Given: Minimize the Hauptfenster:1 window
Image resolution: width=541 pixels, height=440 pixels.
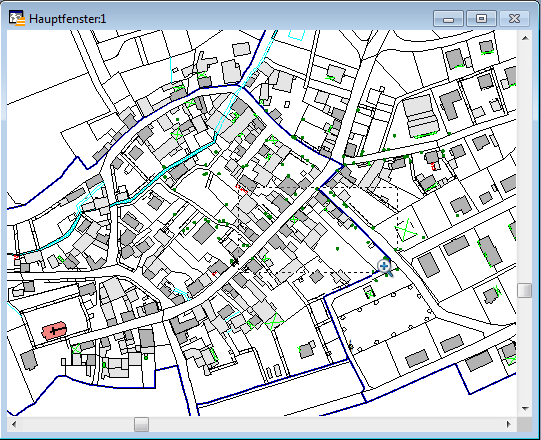Looking at the screenshot, I should [448, 19].
